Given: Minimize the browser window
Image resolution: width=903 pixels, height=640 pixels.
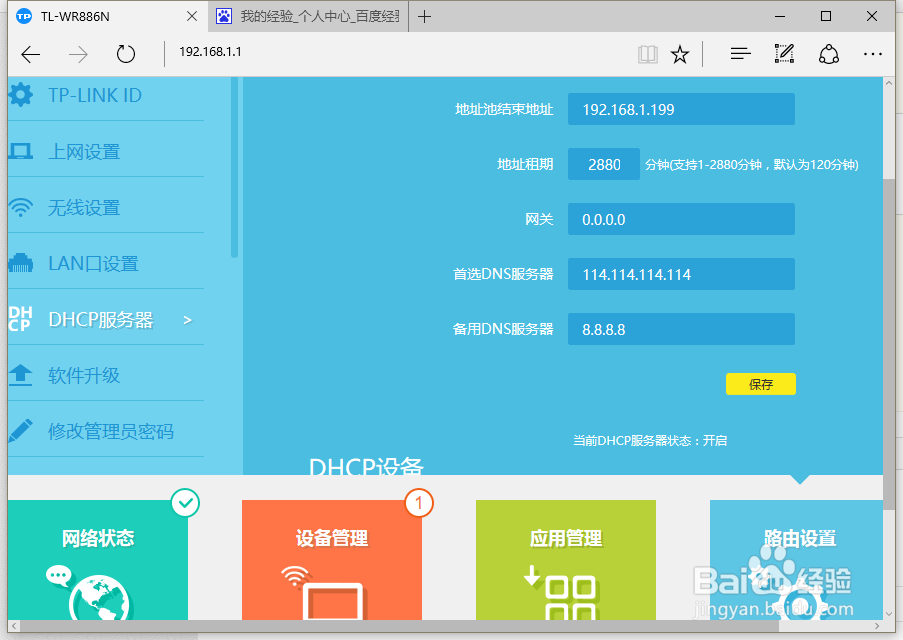Looking at the screenshot, I should coord(780,16).
